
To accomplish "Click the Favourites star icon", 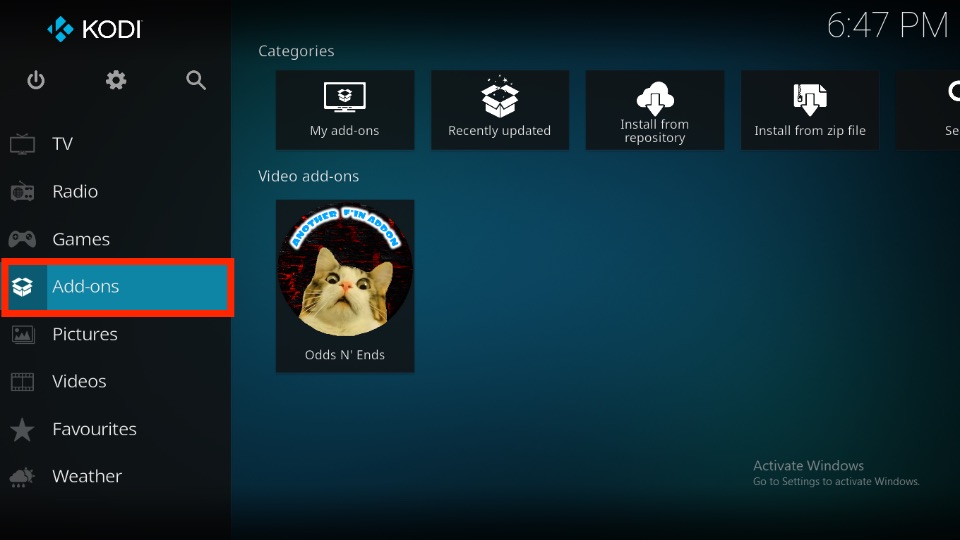I will (x=23, y=429).
